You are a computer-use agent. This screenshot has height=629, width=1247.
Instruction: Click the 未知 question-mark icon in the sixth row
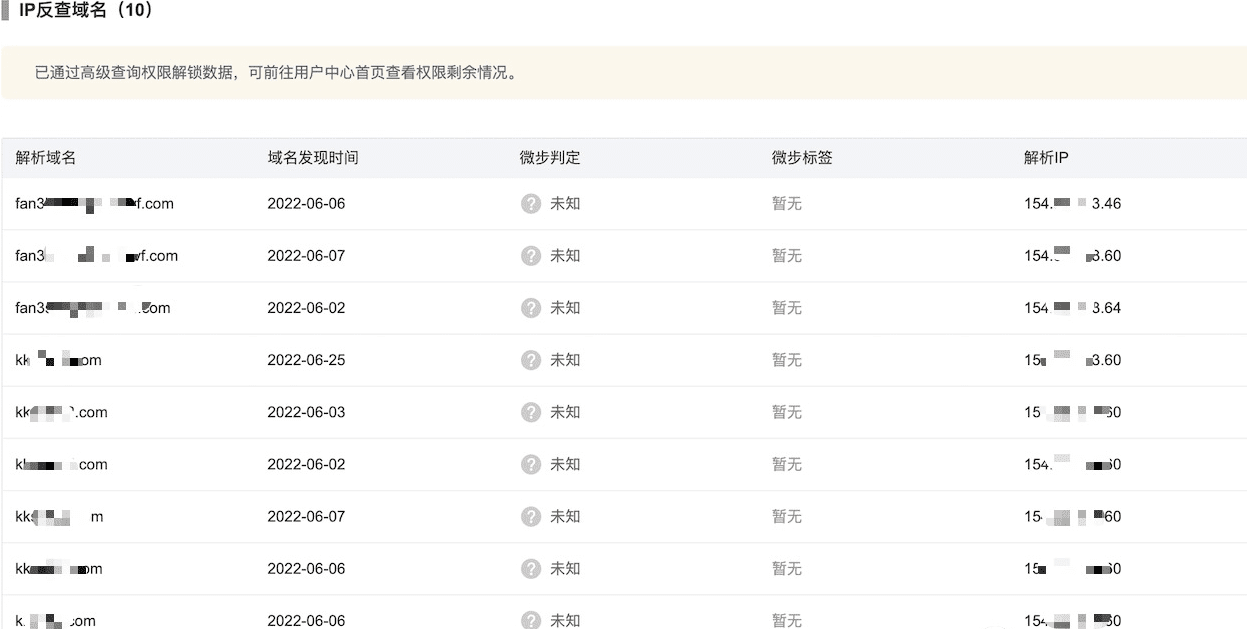pyautogui.click(x=531, y=464)
